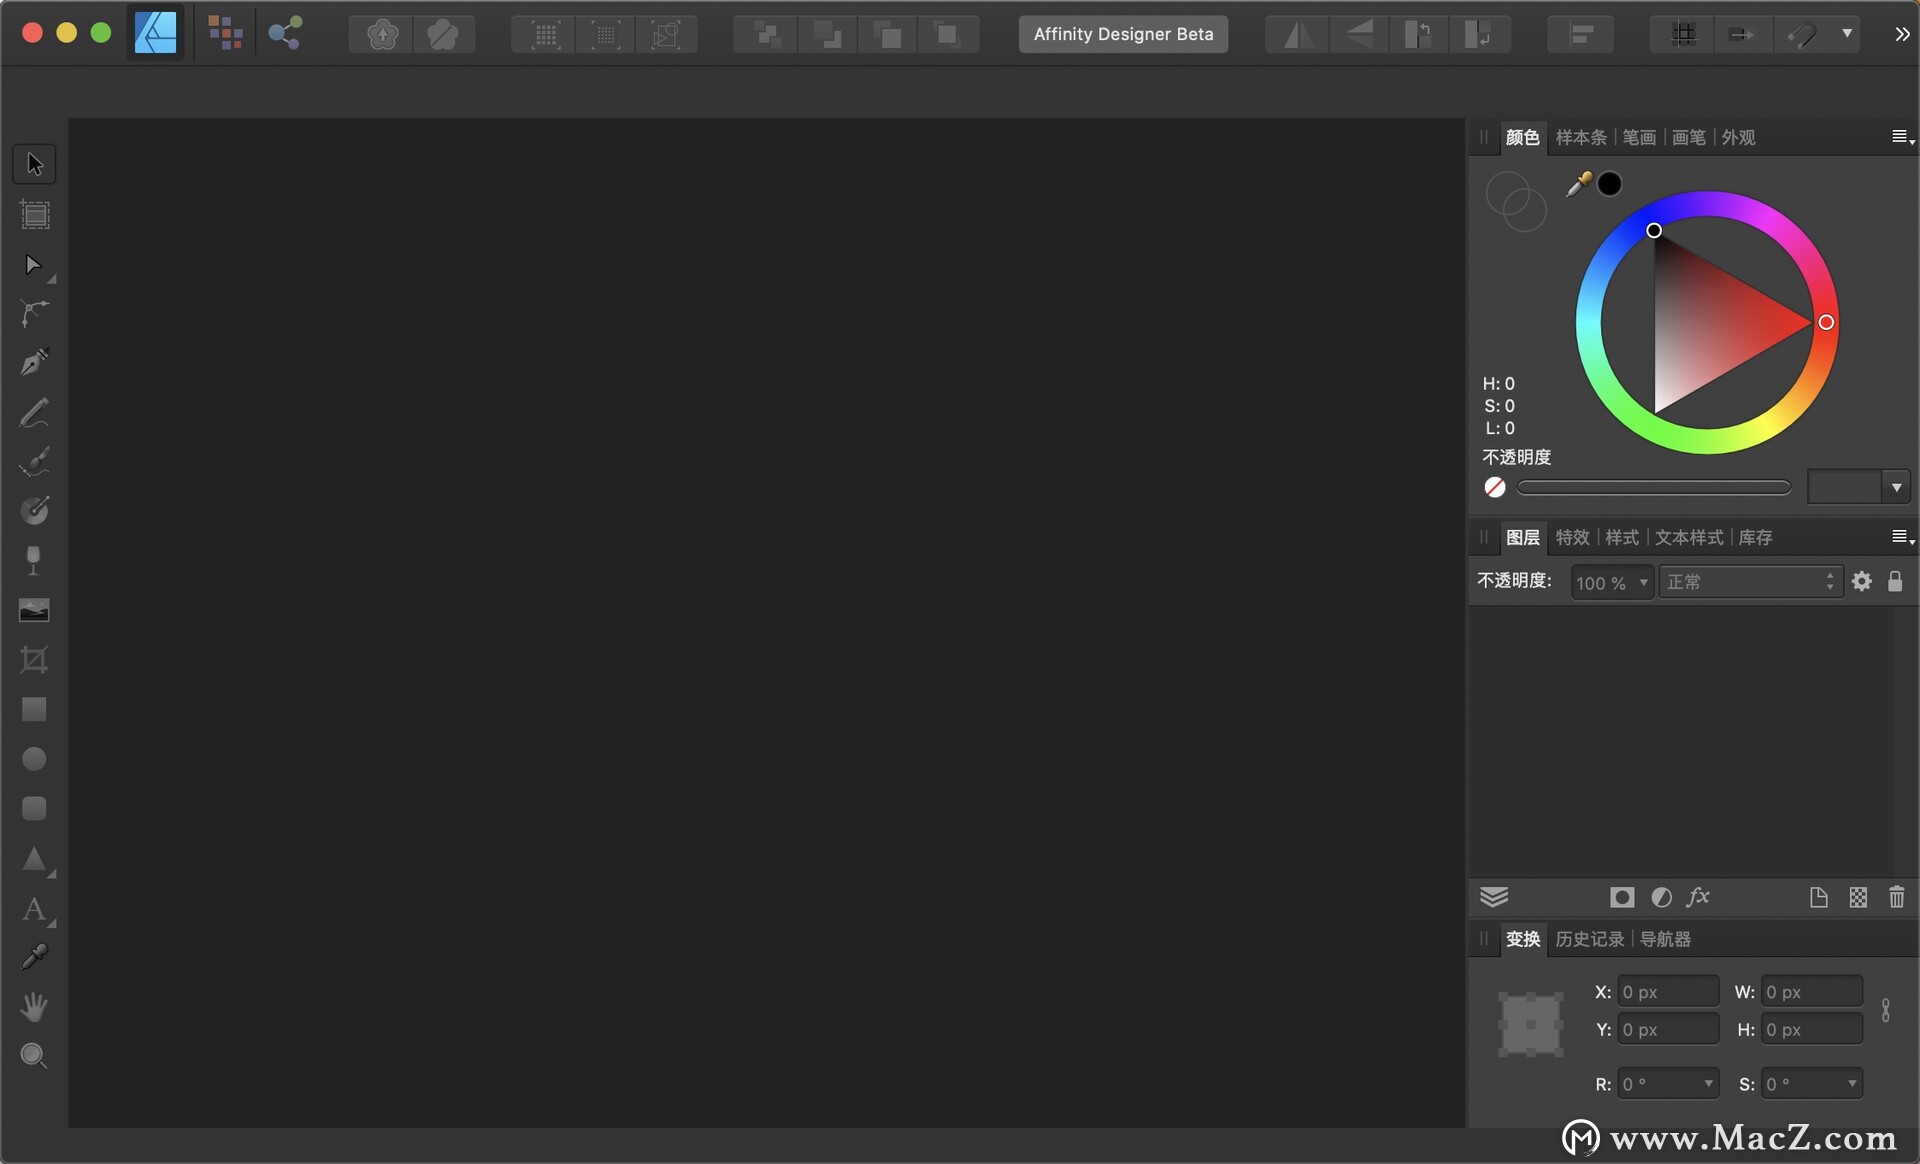Screen dimensions: 1920x1164
Task: Select the View hand tool
Action: click(x=34, y=1007)
